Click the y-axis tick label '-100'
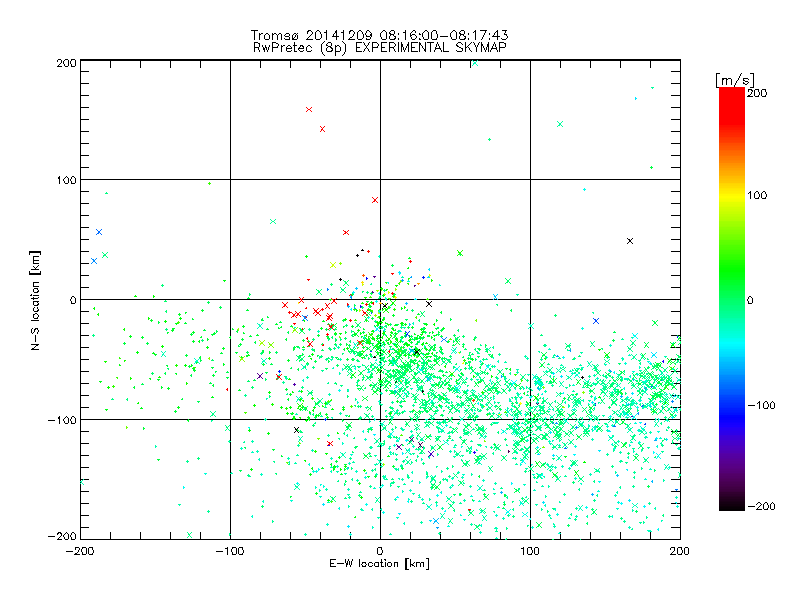The image size is (800, 600). [62, 420]
